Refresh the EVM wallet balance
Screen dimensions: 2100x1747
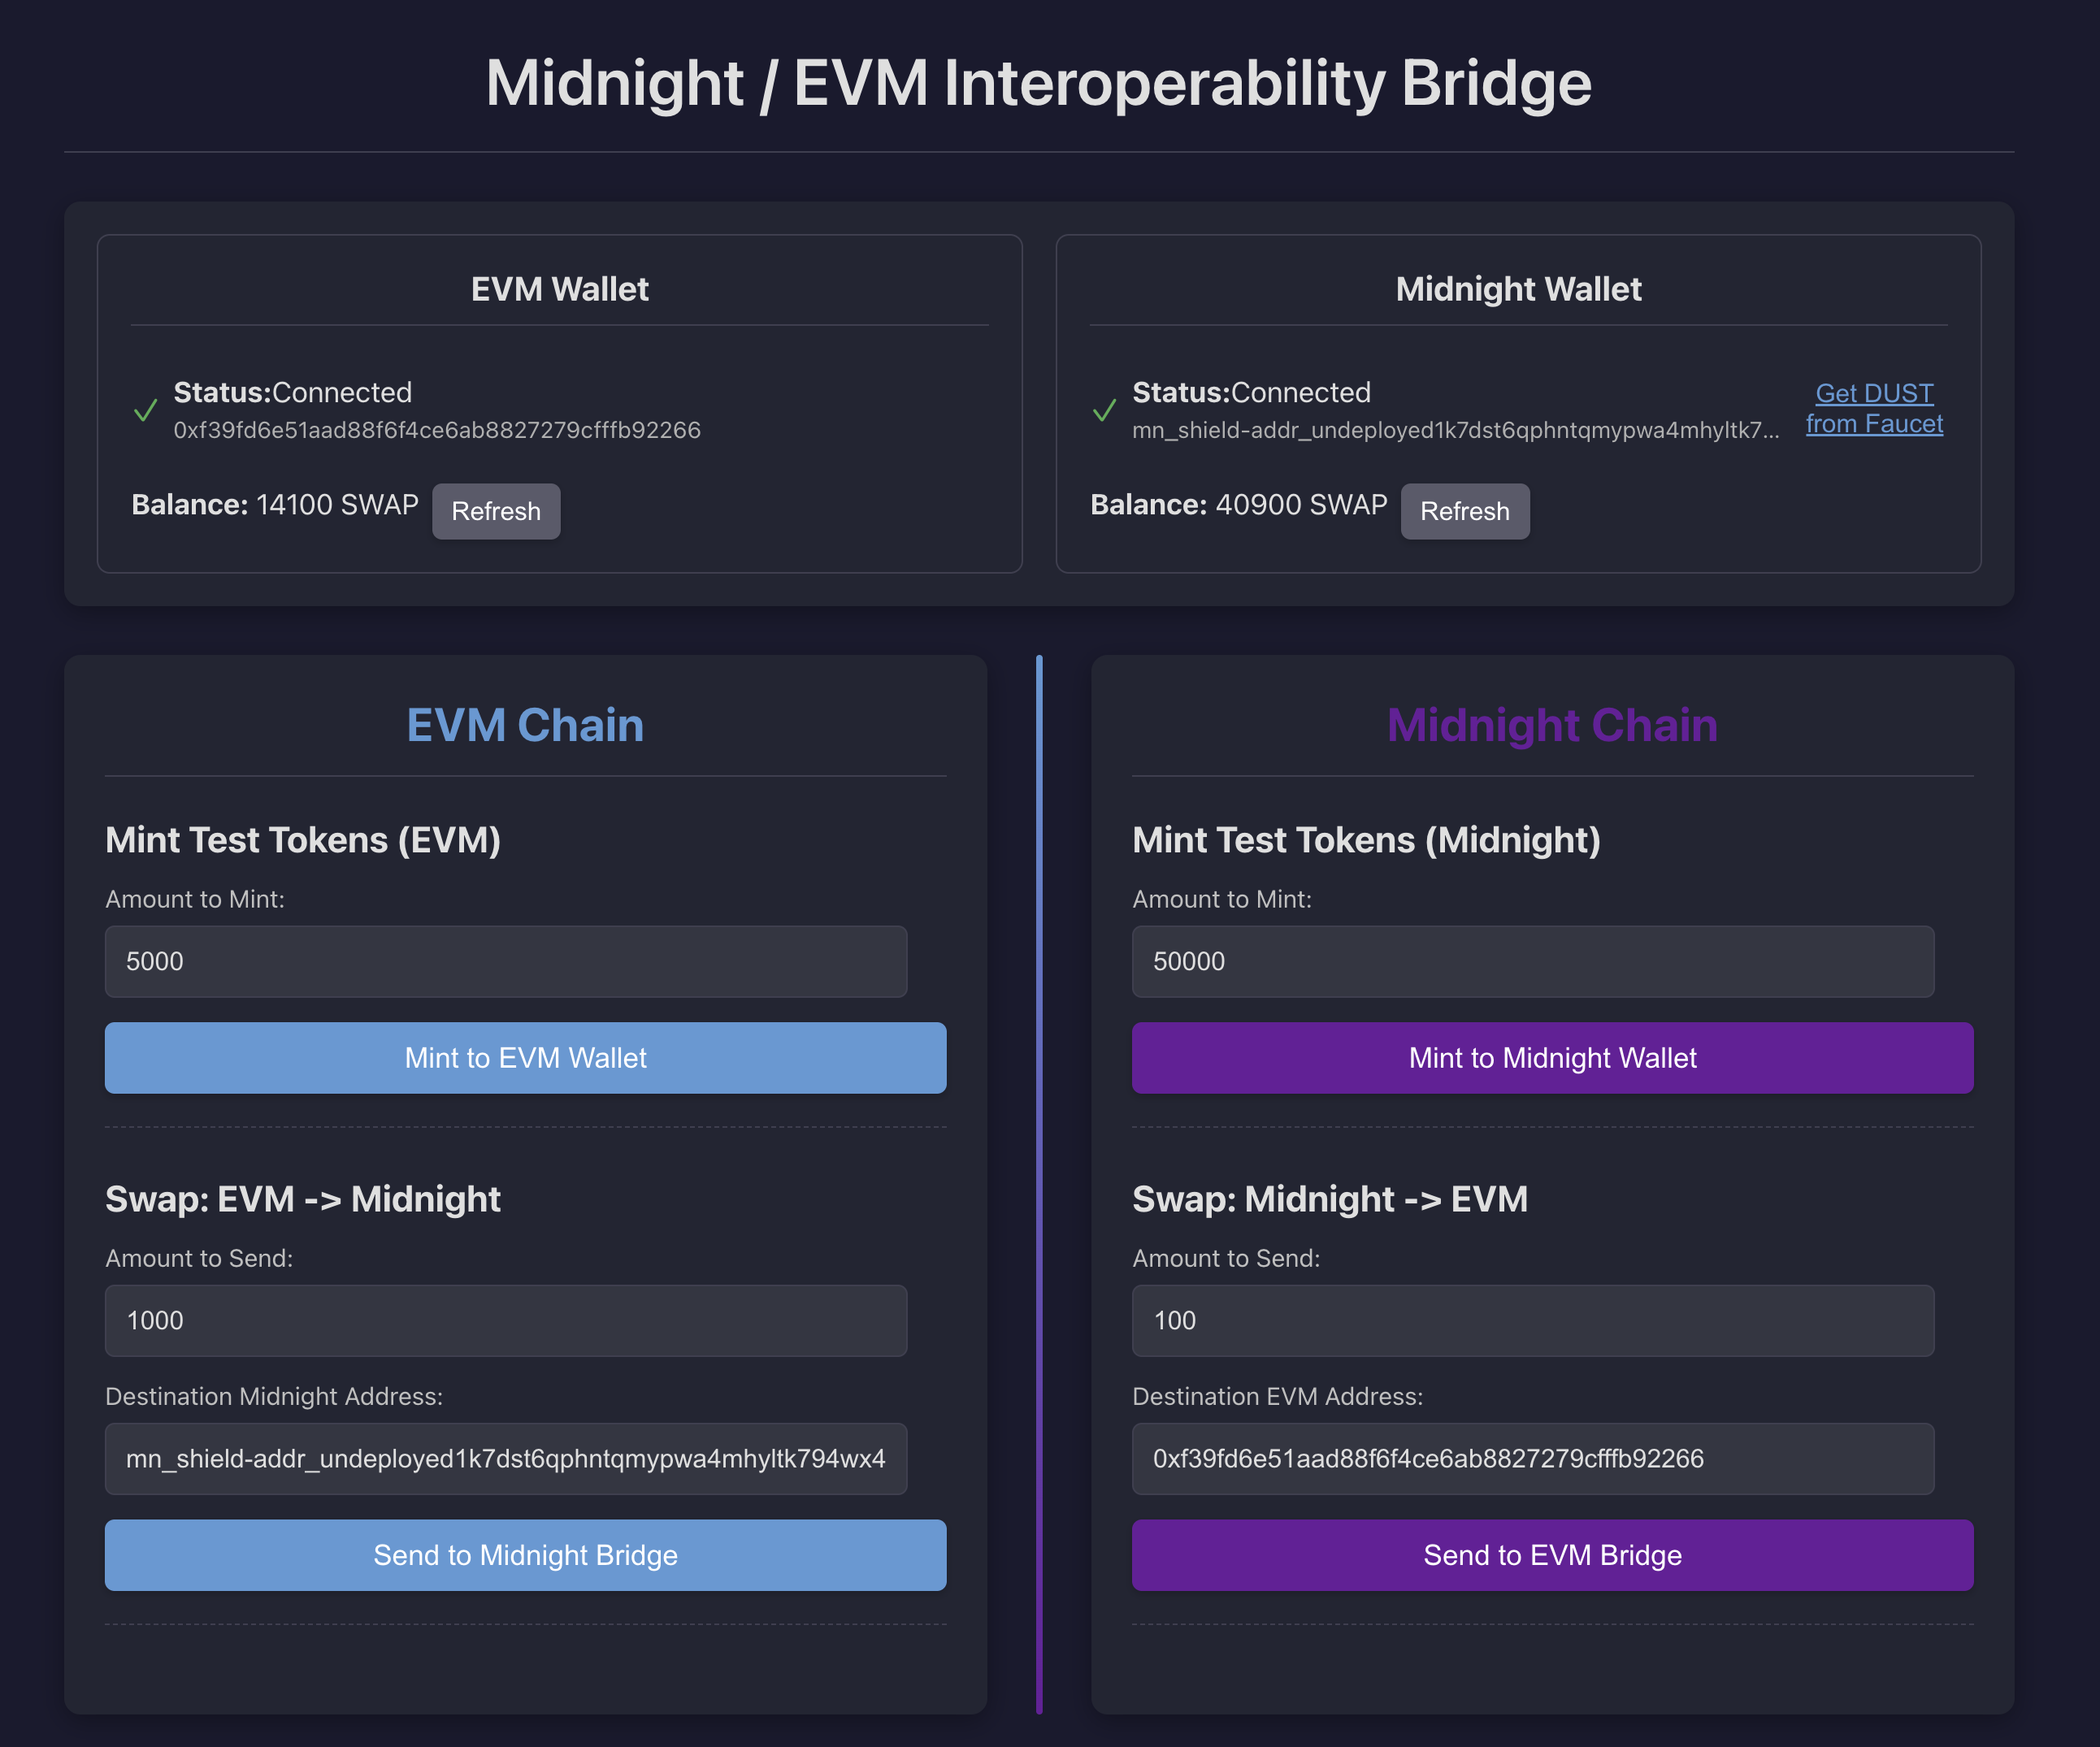[x=496, y=511]
